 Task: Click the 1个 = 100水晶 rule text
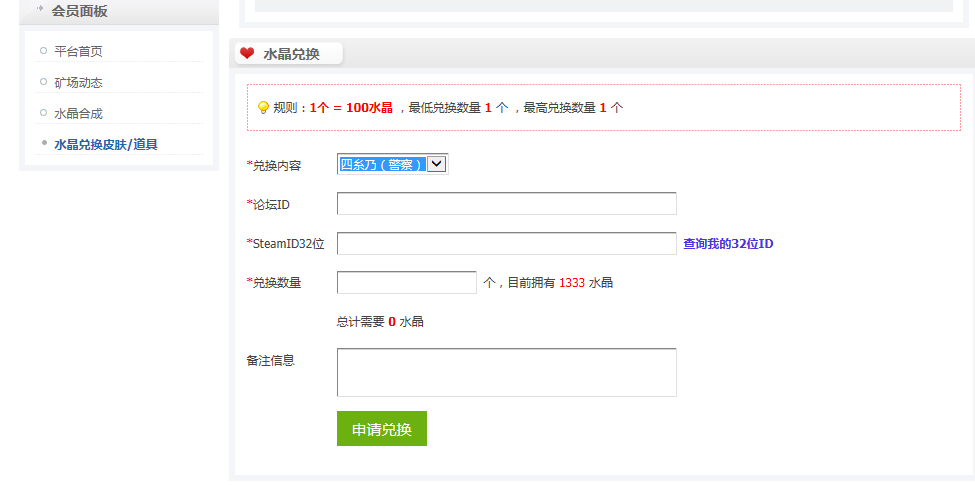click(x=351, y=108)
